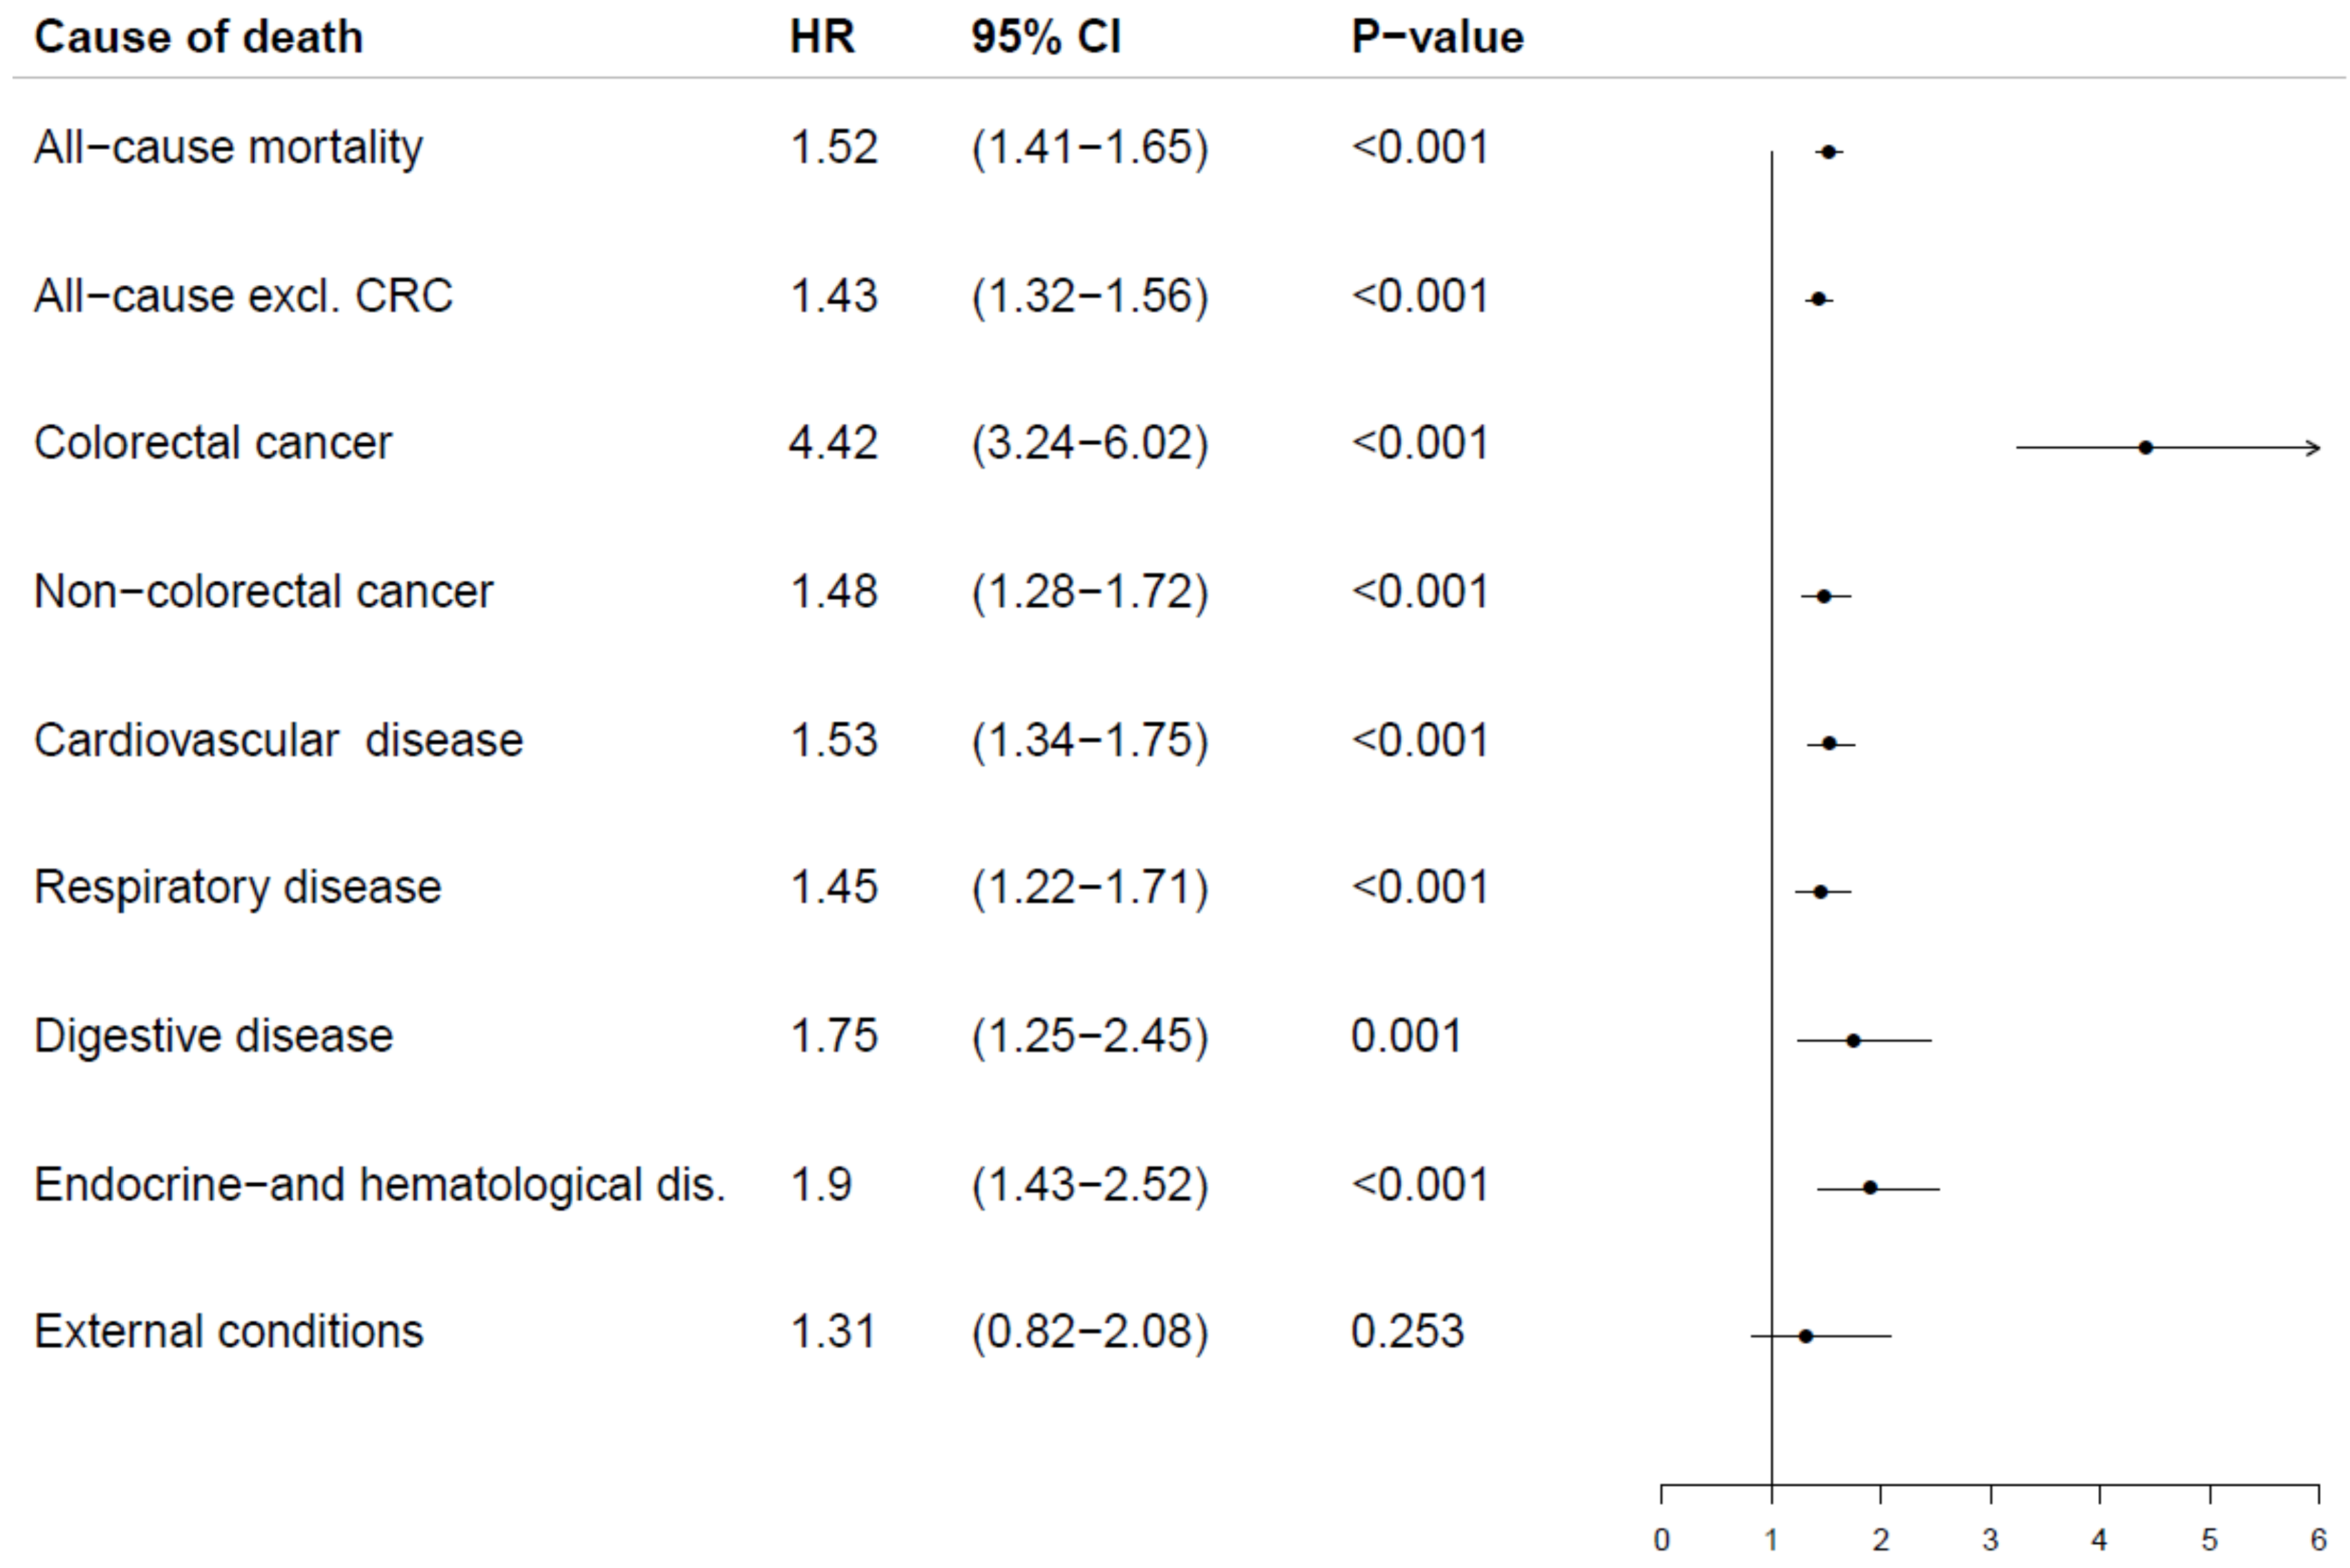Image resolution: width=2350 pixels, height=1568 pixels.
Task: Click the 'Cardiovascular disease' row label
Action: [278, 741]
